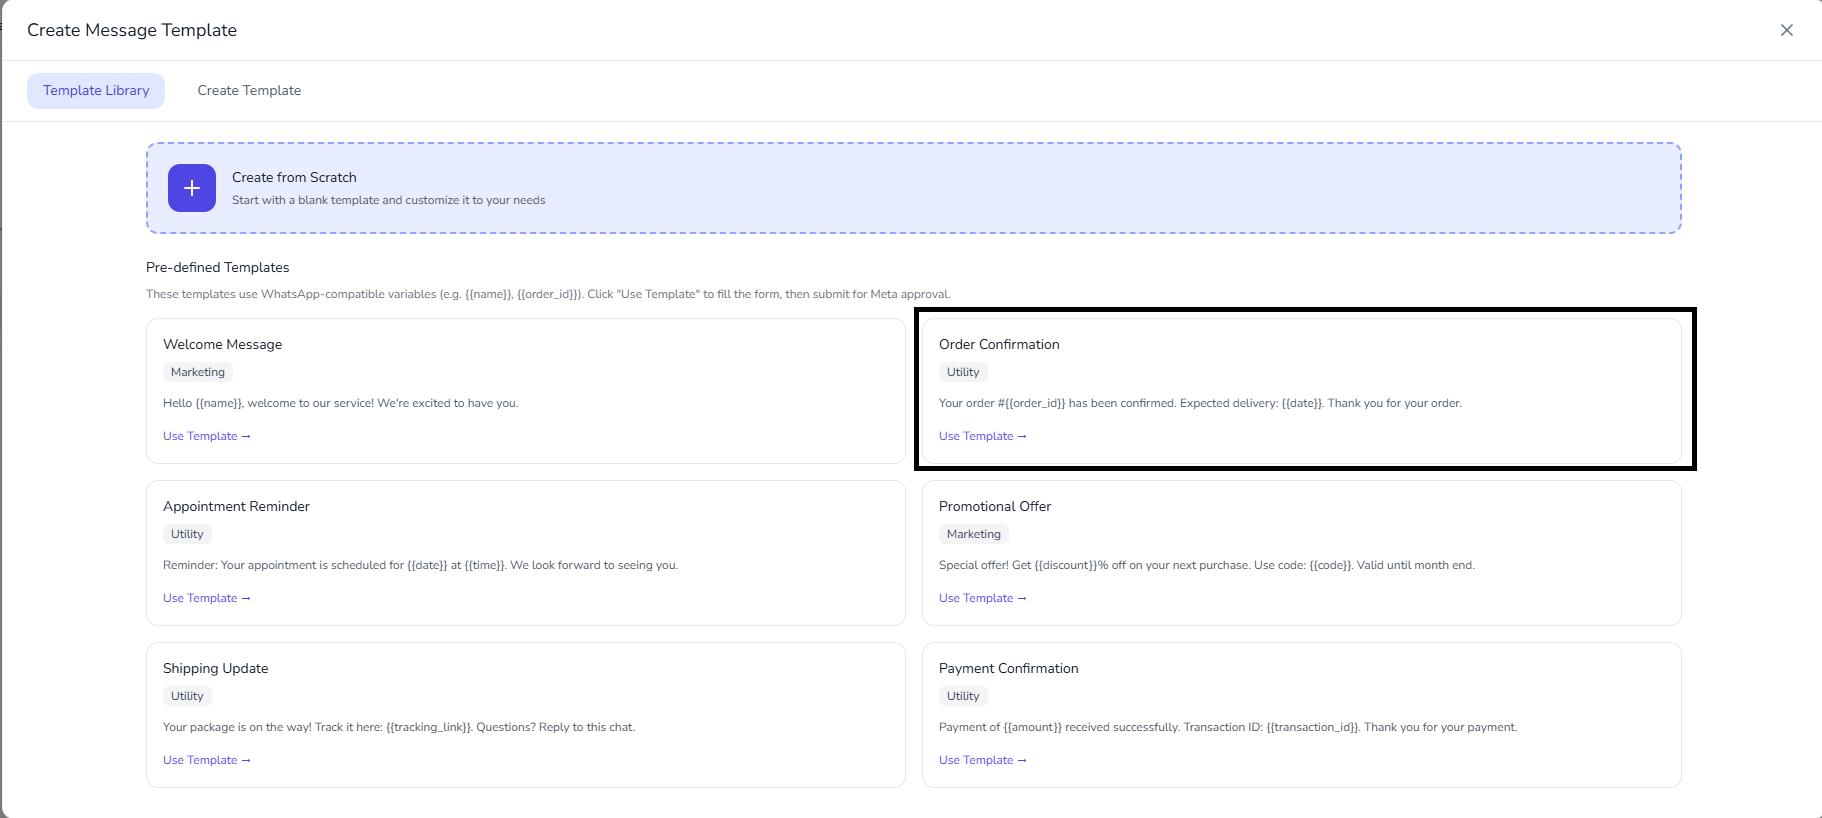Select the Create from Scratch heading text
The height and width of the screenshot is (818, 1822).
(x=294, y=177)
